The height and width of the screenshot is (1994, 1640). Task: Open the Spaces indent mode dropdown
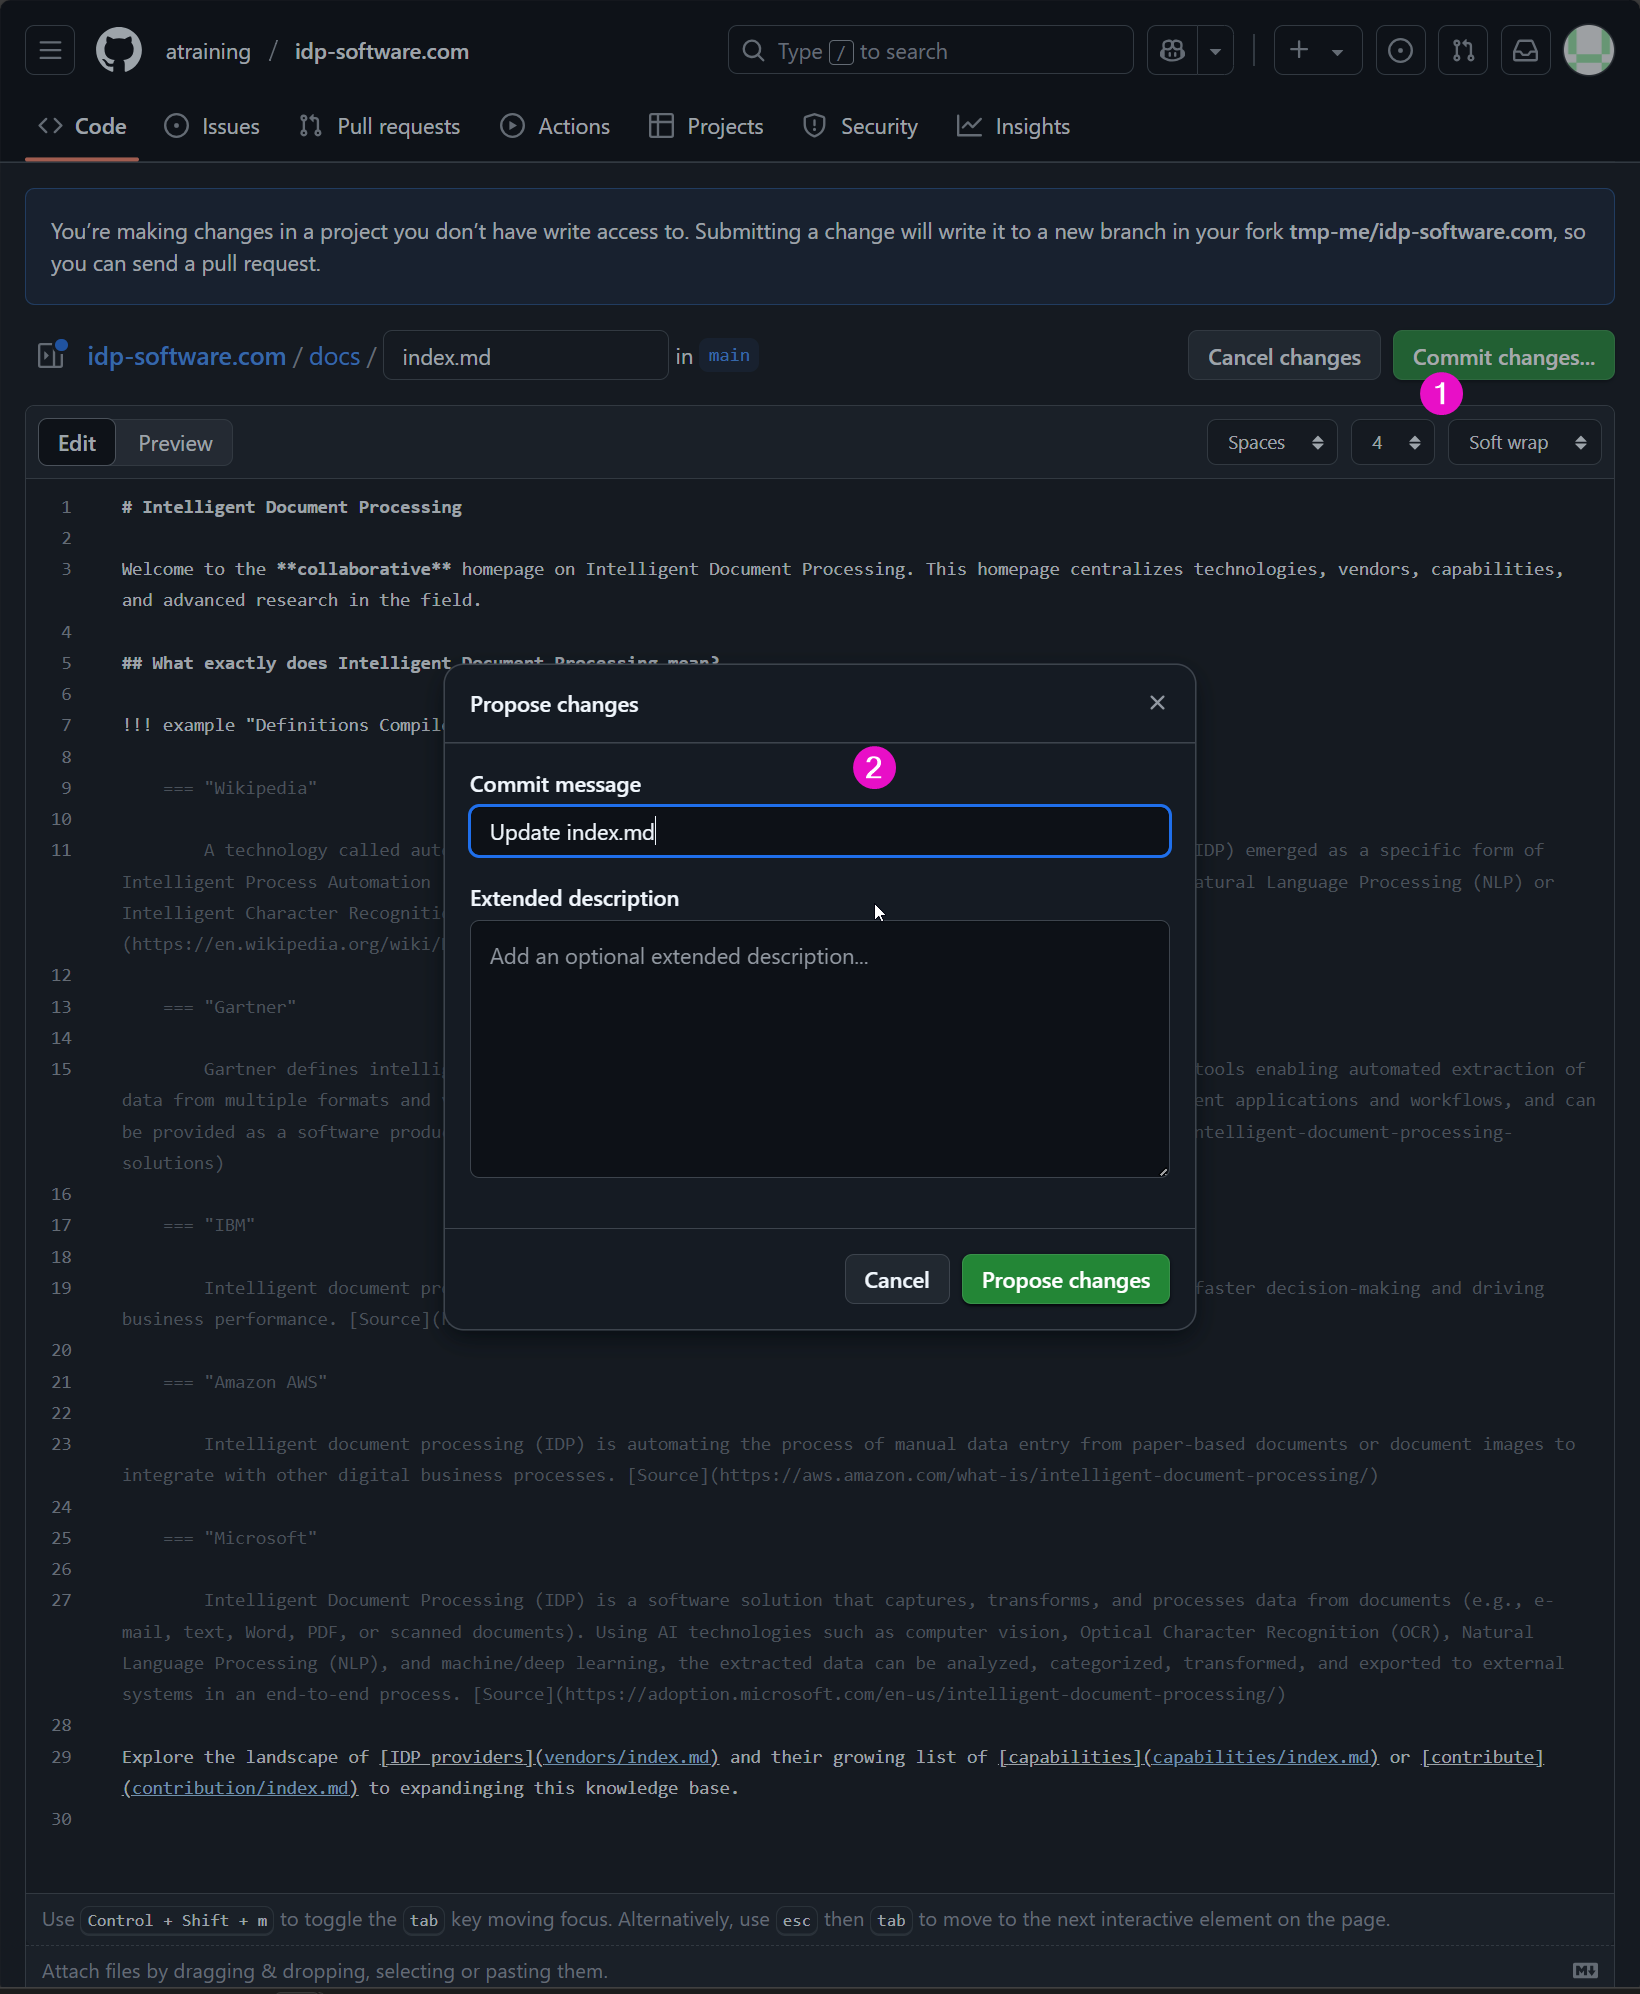(1272, 442)
